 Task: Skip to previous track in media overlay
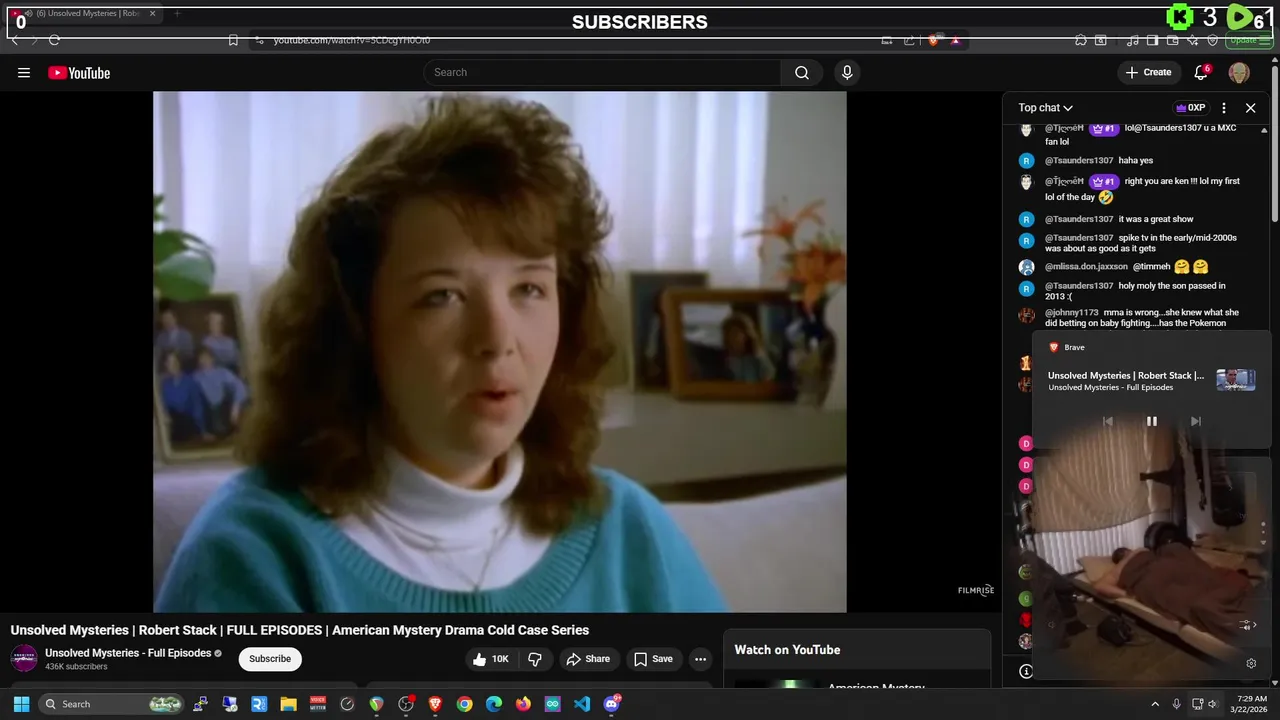coord(1107,421)
